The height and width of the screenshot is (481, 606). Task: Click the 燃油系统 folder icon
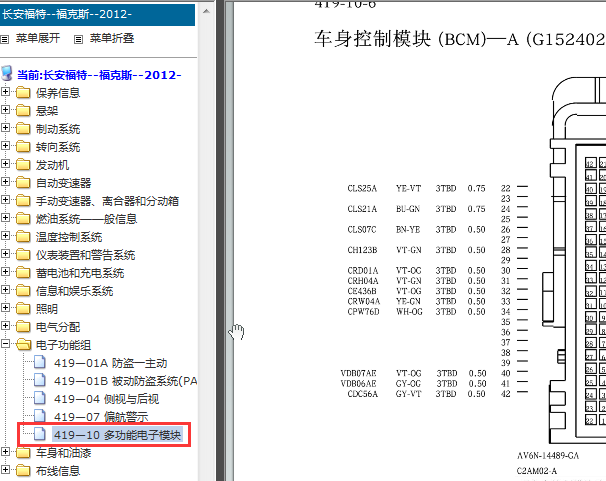(x=23, y=218)
